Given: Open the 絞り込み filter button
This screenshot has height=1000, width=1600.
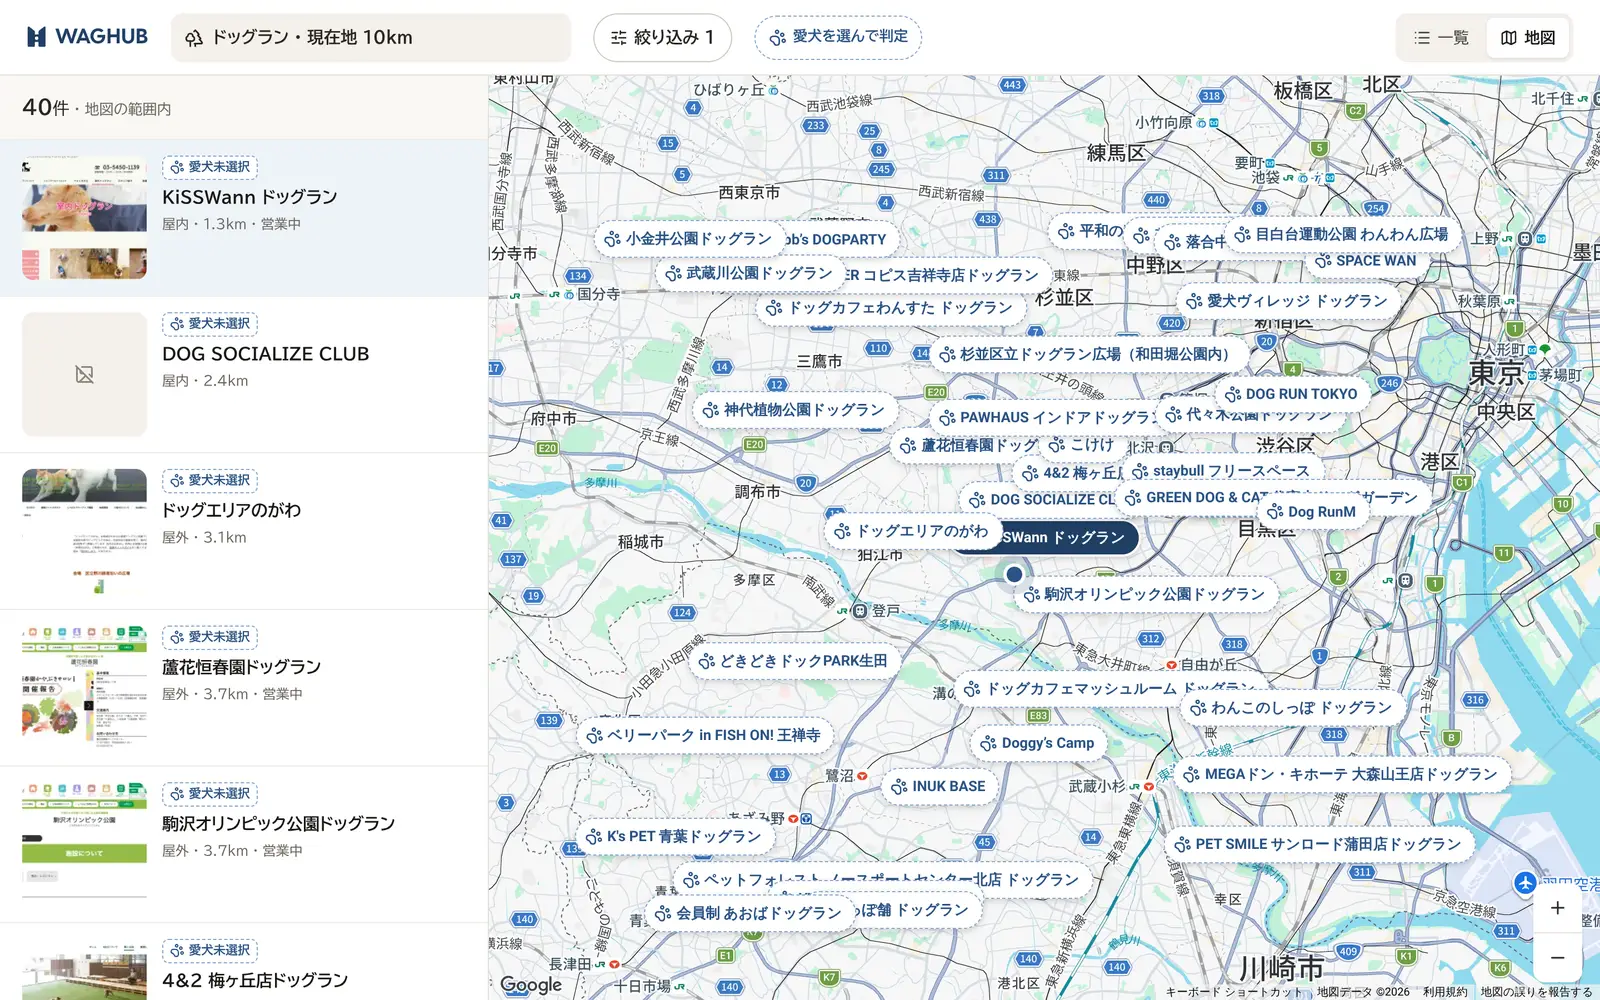Looking at the screenshot, I should click(x=662, y=38).
